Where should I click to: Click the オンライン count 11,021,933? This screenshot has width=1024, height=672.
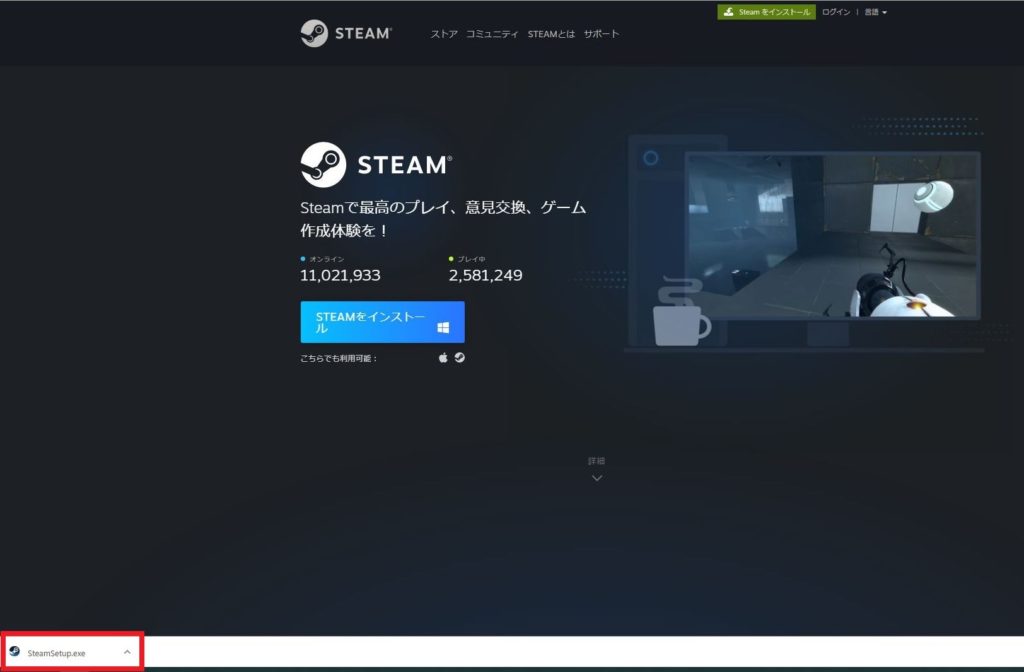pyautogui.click(x=340, y=276)
